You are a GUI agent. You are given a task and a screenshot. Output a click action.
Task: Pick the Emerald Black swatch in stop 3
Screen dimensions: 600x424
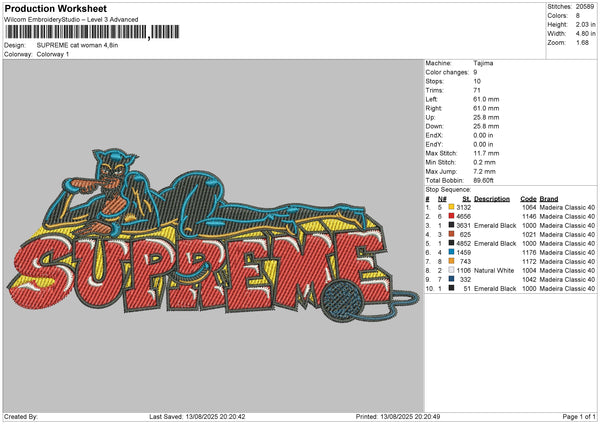pyautogui.click(x=451, y=225)
